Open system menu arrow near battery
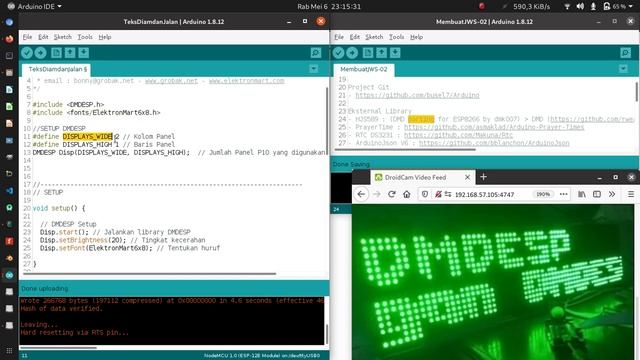Image resolution: width=640 pixels, height=360 pixels. [x=631, y=6]
